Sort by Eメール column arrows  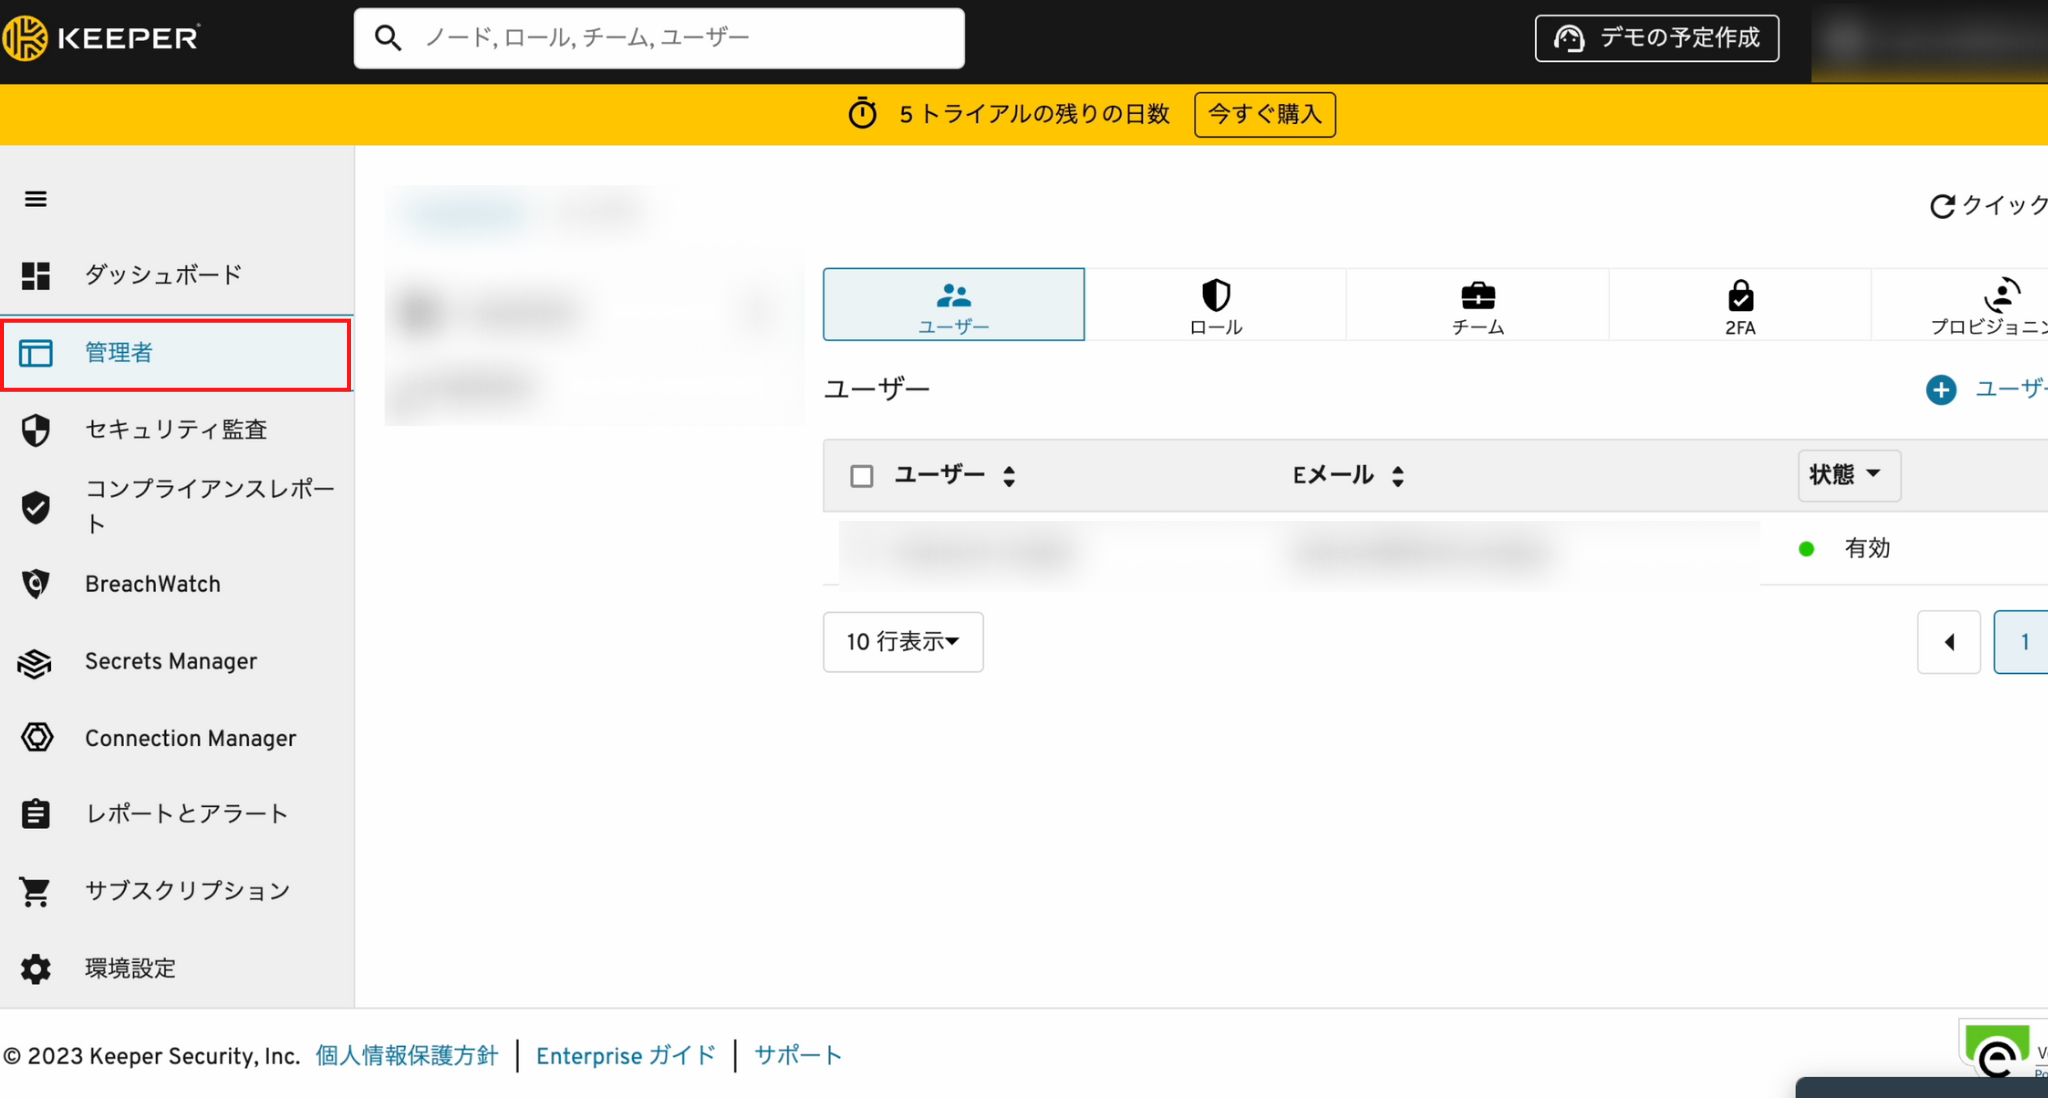pyautogui.click(x=1398, y=476)
